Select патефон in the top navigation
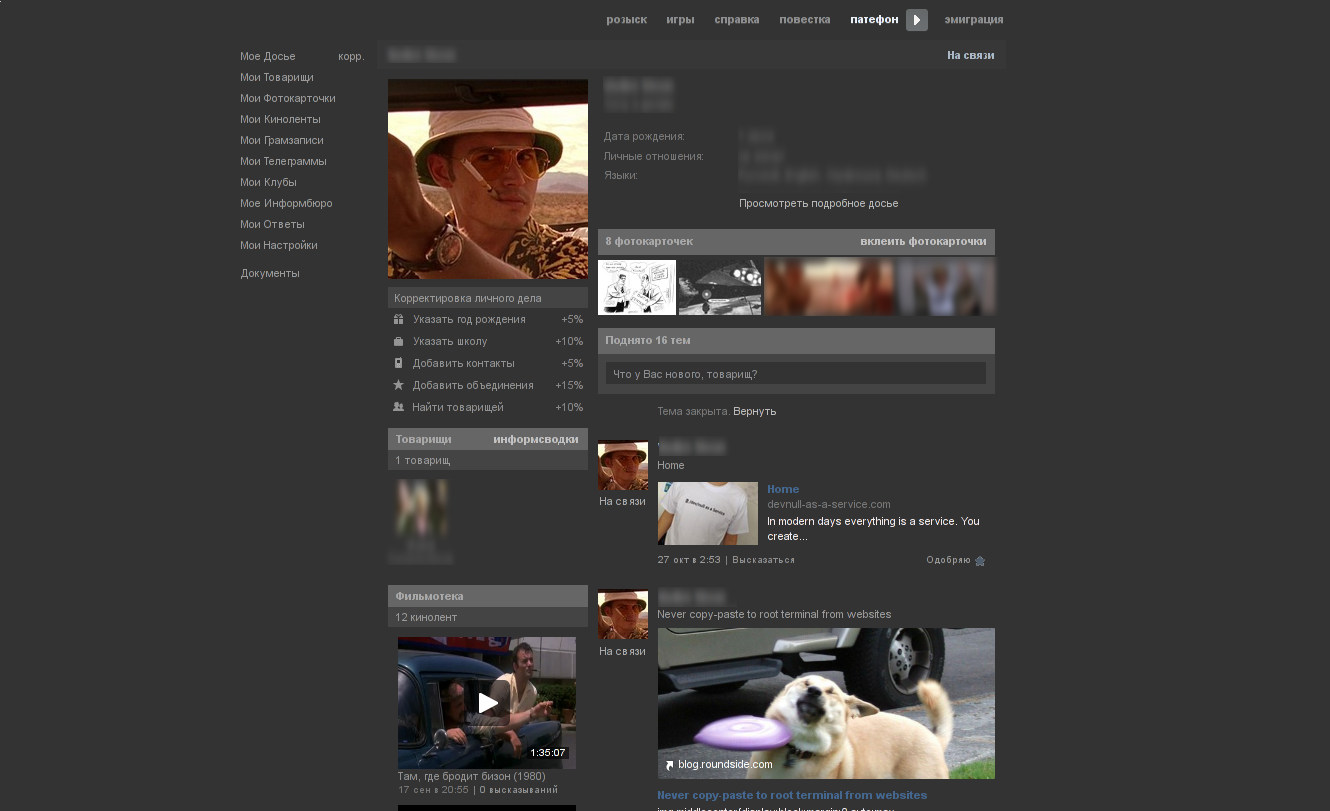 pos(874,20)
